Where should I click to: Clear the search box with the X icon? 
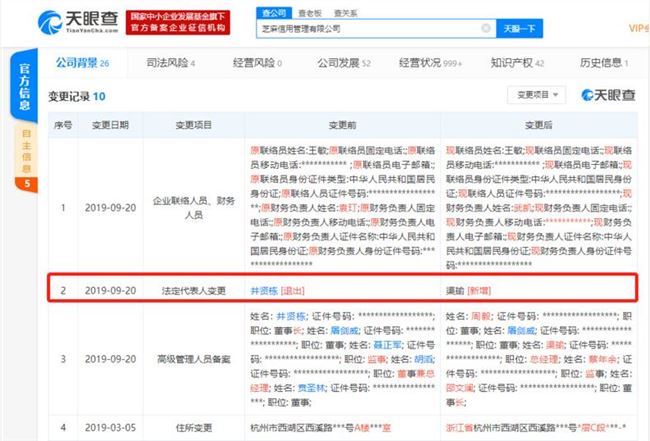[x=486, y=28]
